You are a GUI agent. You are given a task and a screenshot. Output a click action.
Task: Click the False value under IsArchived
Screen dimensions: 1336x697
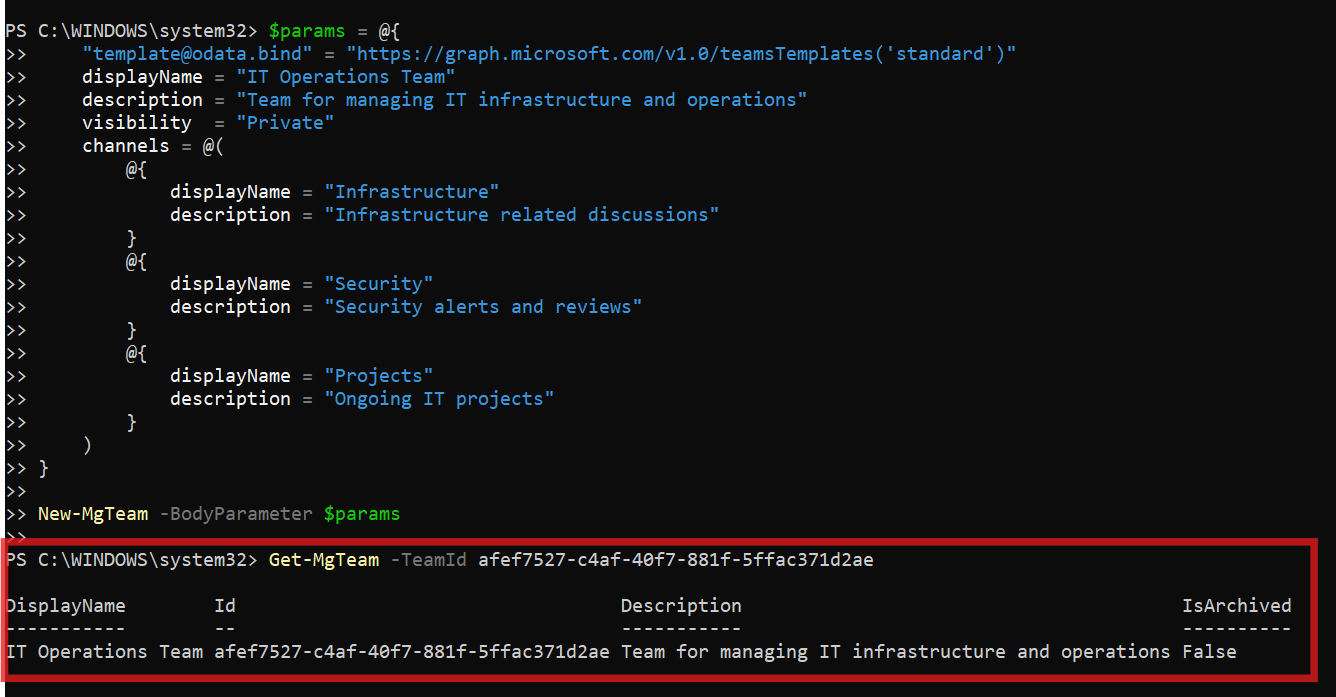tap(1208, 652)
